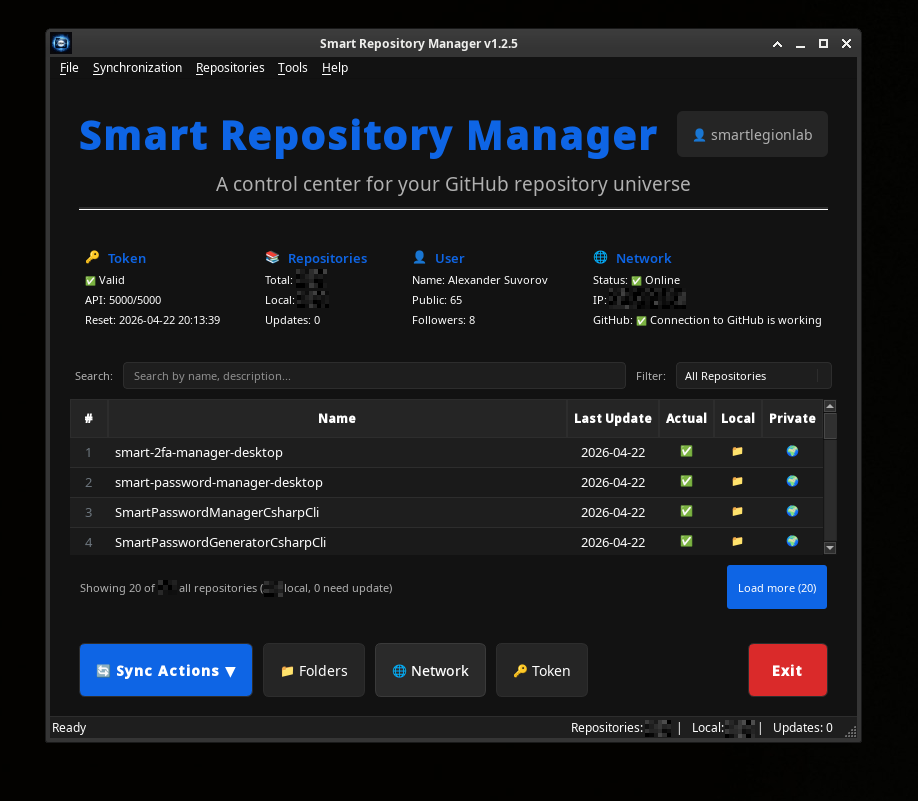Sort by the Last Update column header

(613, 418)
